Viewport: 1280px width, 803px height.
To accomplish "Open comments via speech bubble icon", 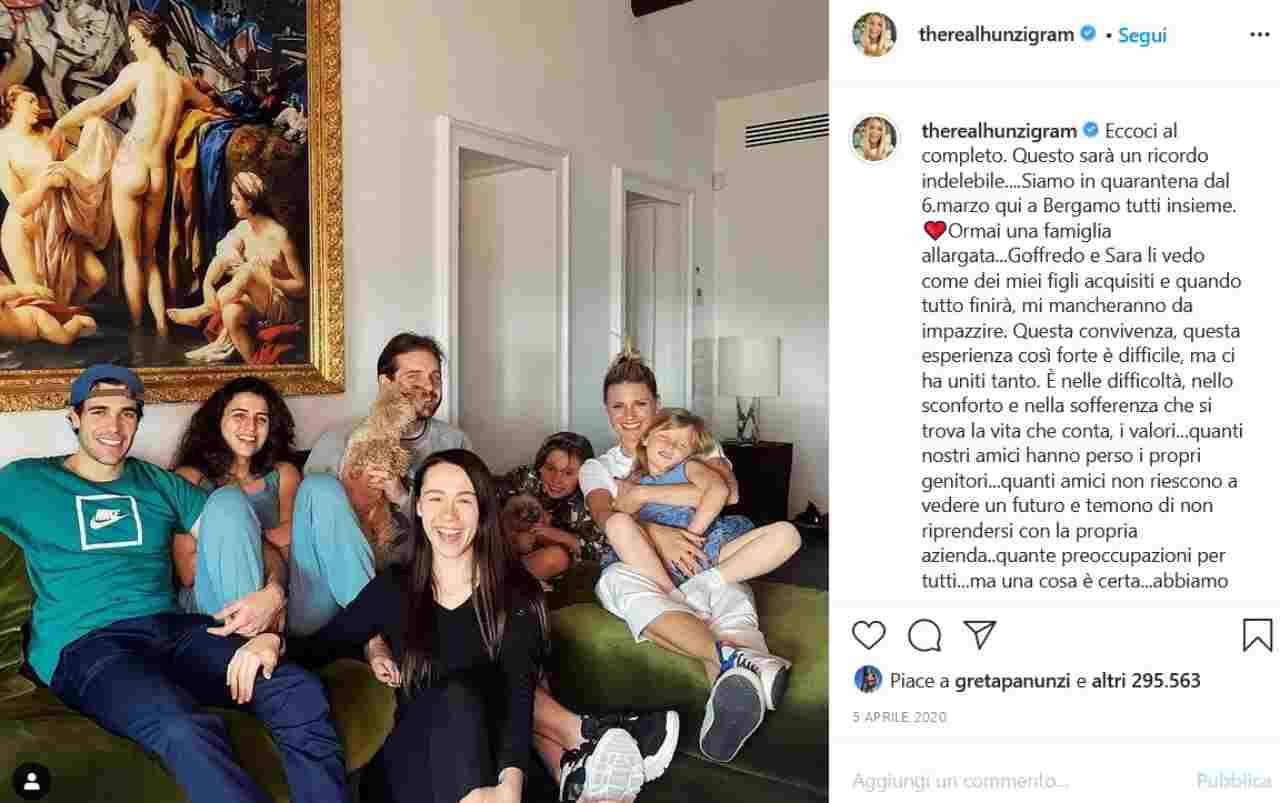I will click(924, 635).
